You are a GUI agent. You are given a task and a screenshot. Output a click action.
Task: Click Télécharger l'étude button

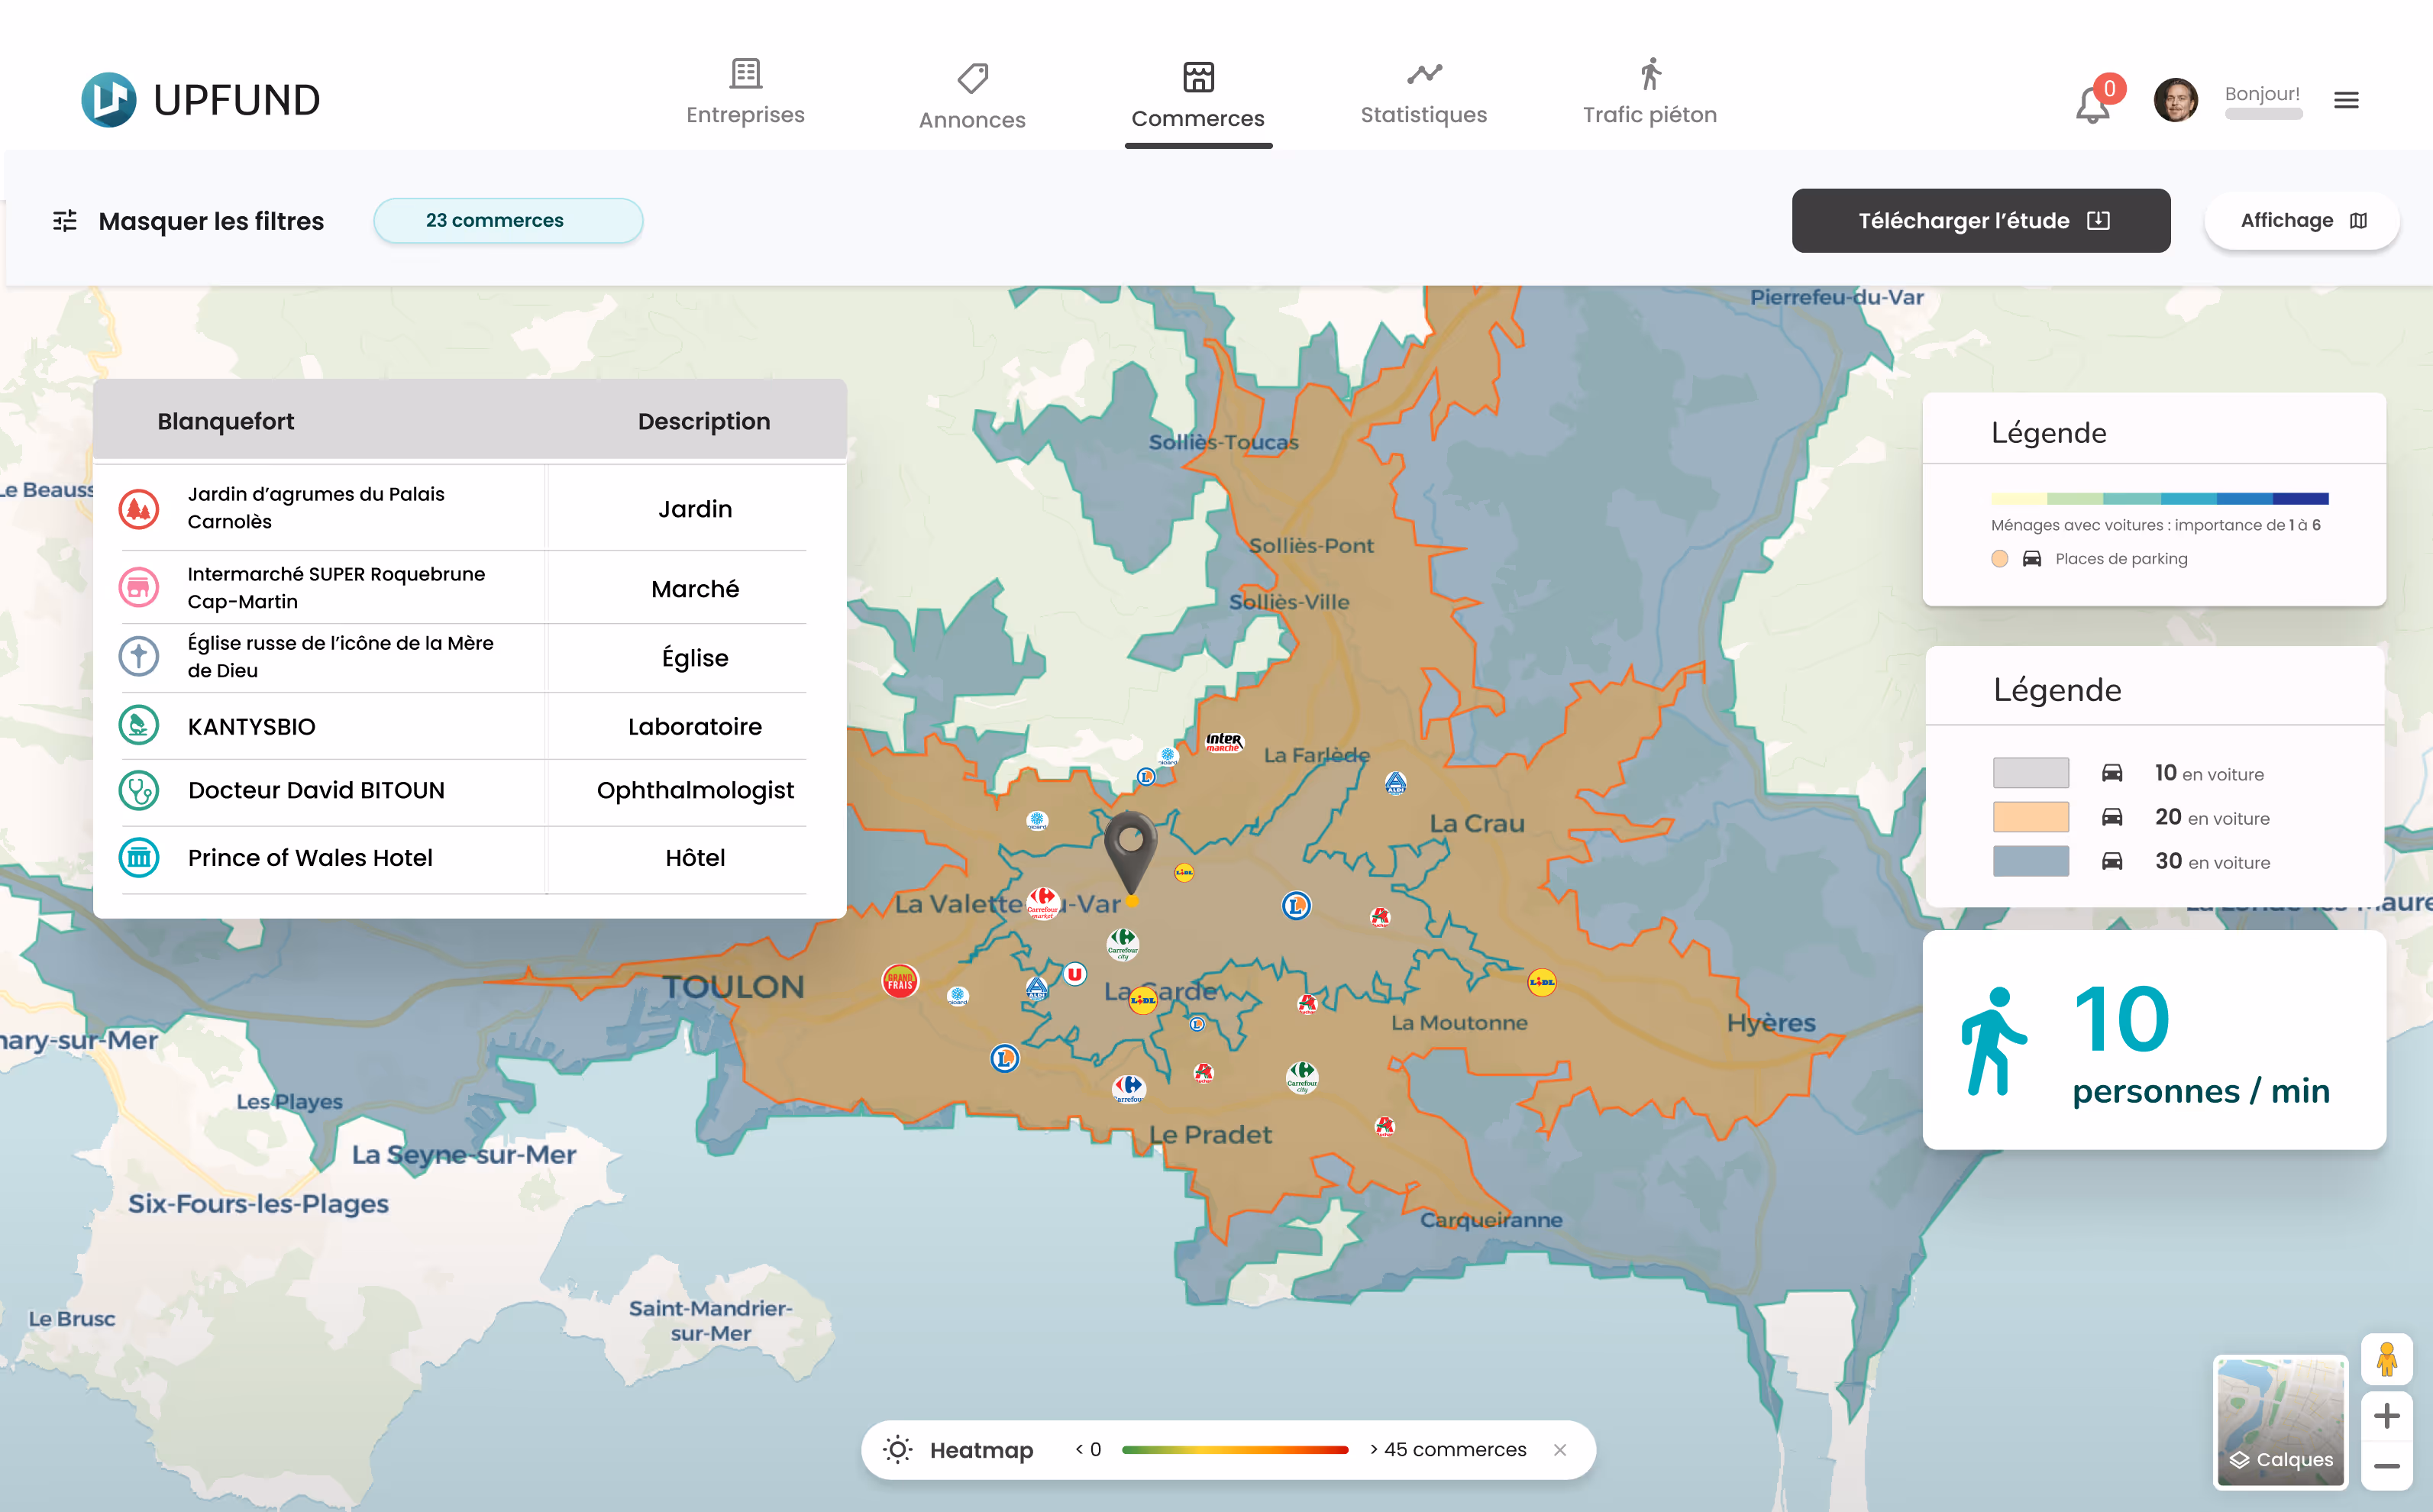[x=1980, y=221]
